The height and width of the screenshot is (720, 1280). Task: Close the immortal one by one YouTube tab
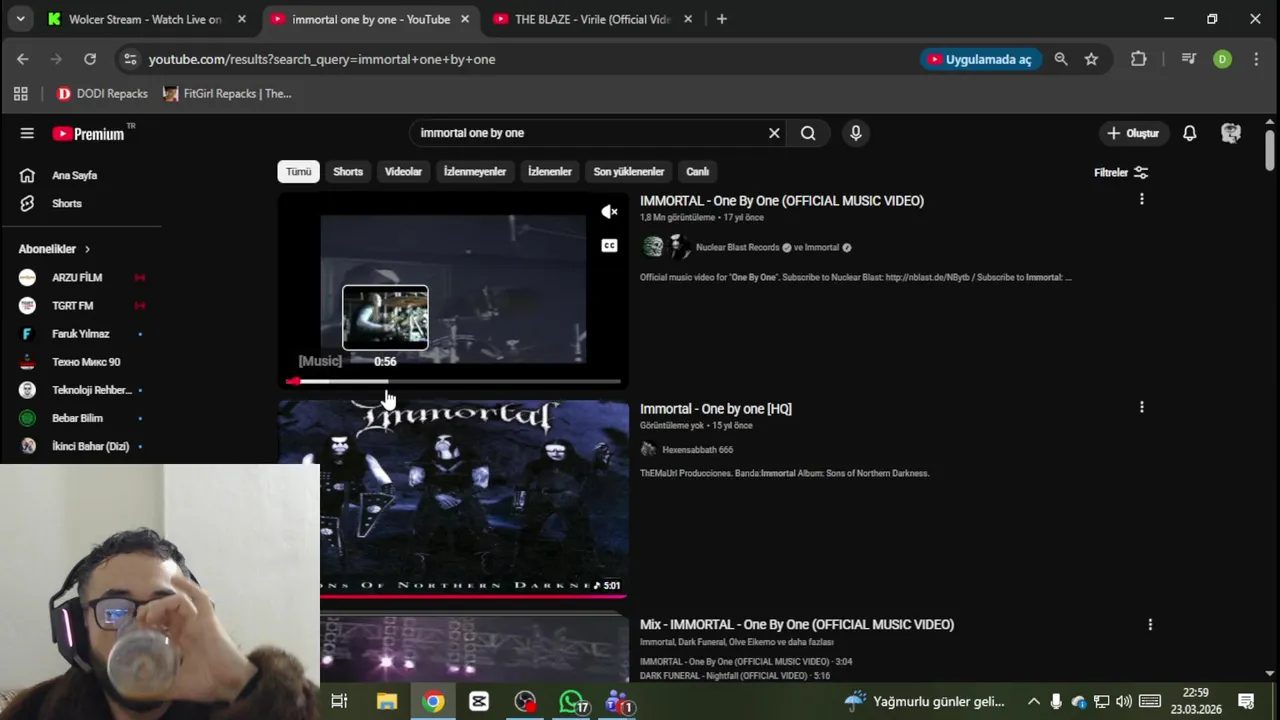click(x=465, y=19)
